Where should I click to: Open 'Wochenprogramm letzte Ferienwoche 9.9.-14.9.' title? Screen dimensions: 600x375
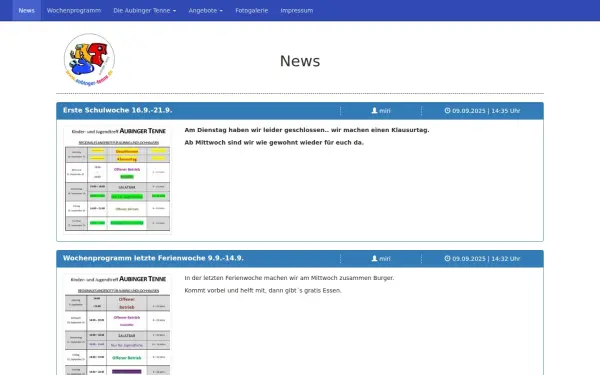tap(153, 258)
